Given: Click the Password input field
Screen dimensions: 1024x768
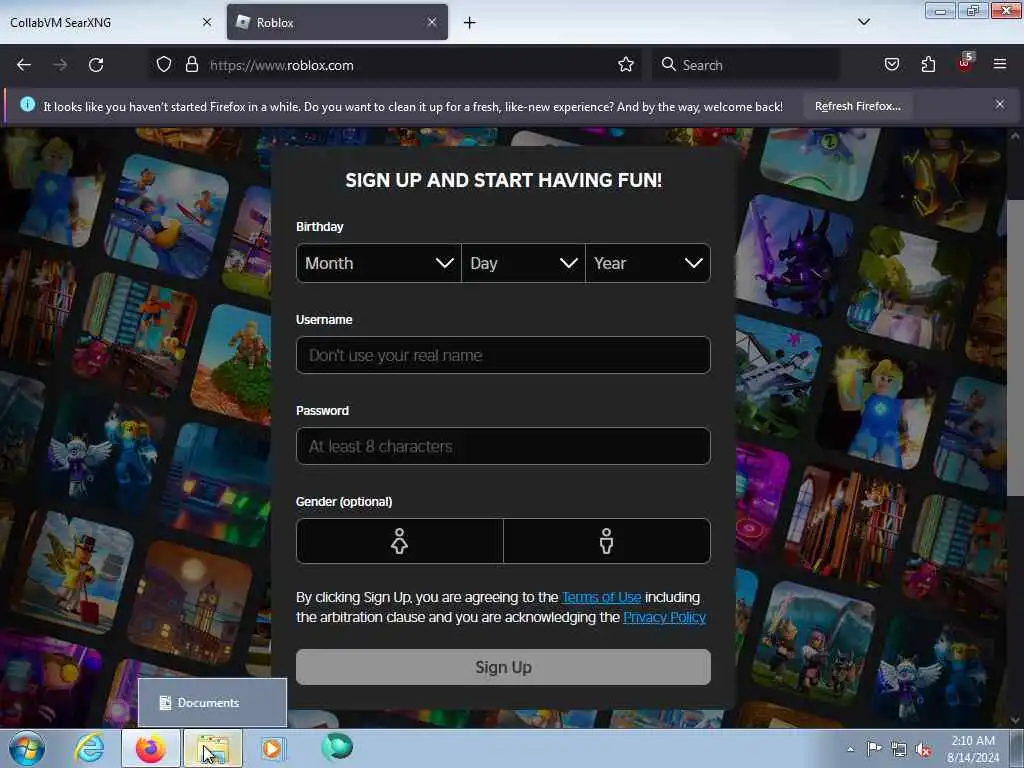Looking at the screenshot, I should point(503,446).
